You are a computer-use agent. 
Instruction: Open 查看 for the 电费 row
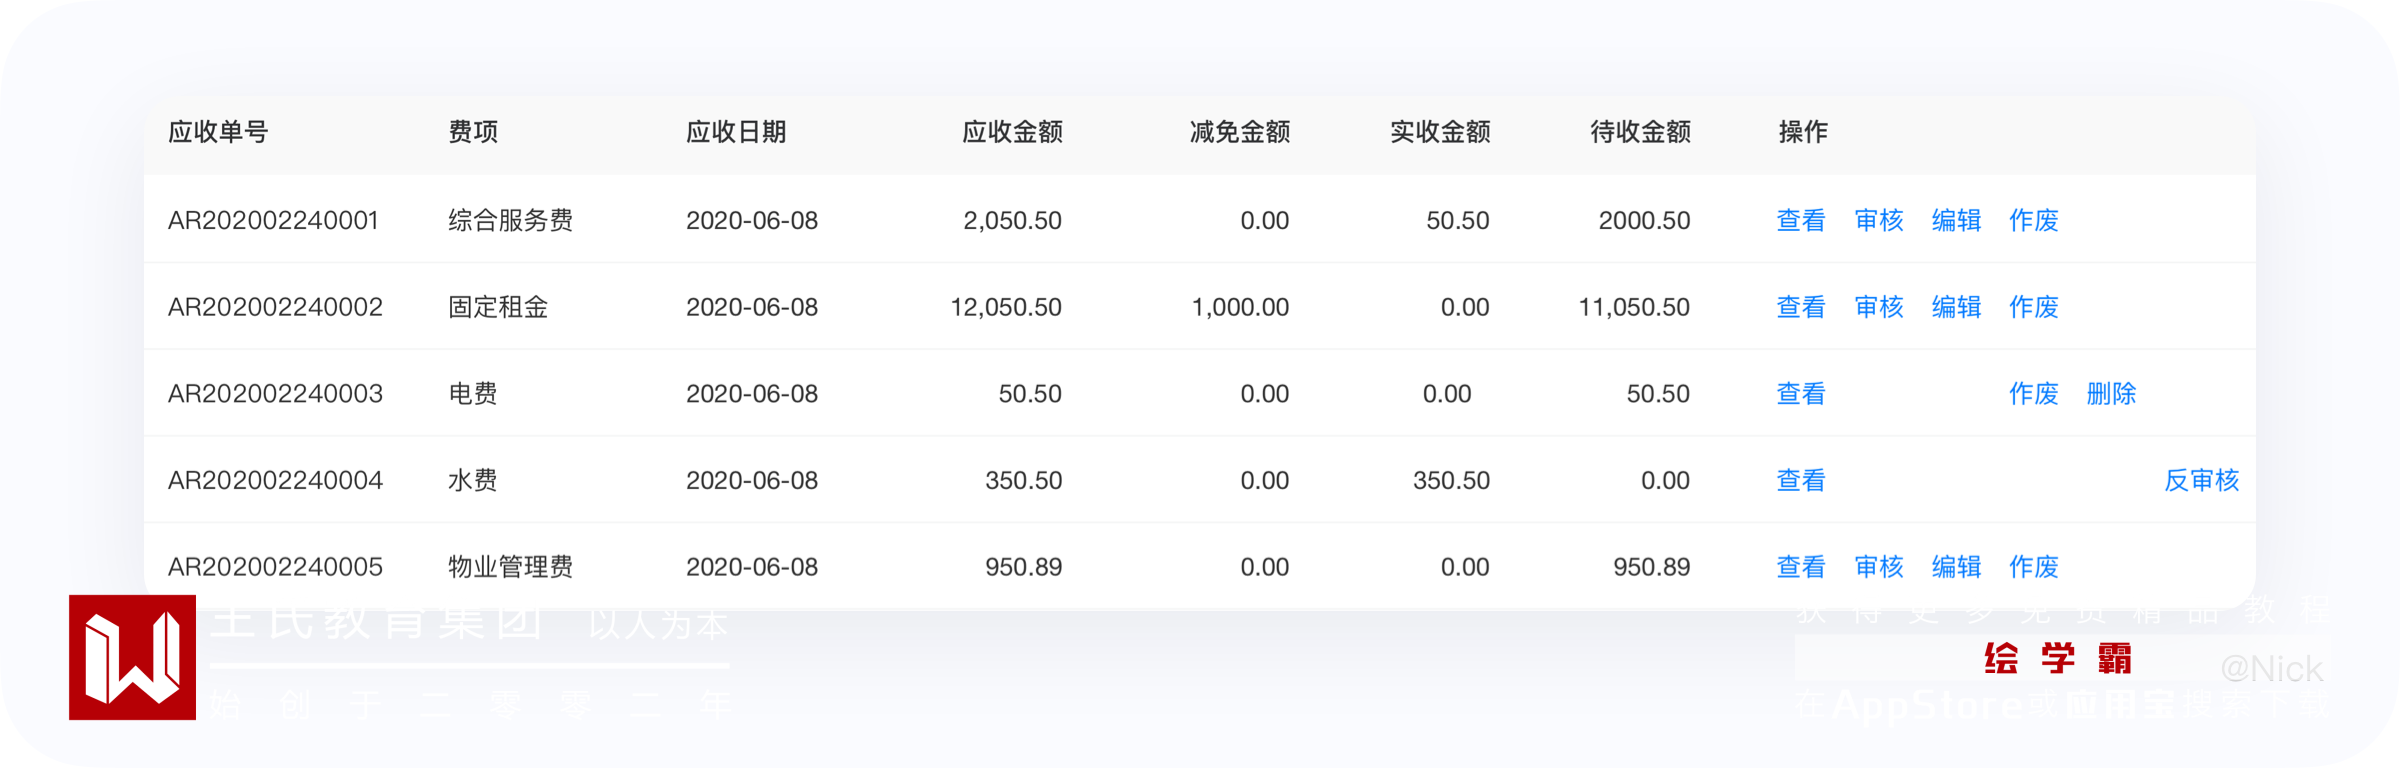(x=1800, y=394)
